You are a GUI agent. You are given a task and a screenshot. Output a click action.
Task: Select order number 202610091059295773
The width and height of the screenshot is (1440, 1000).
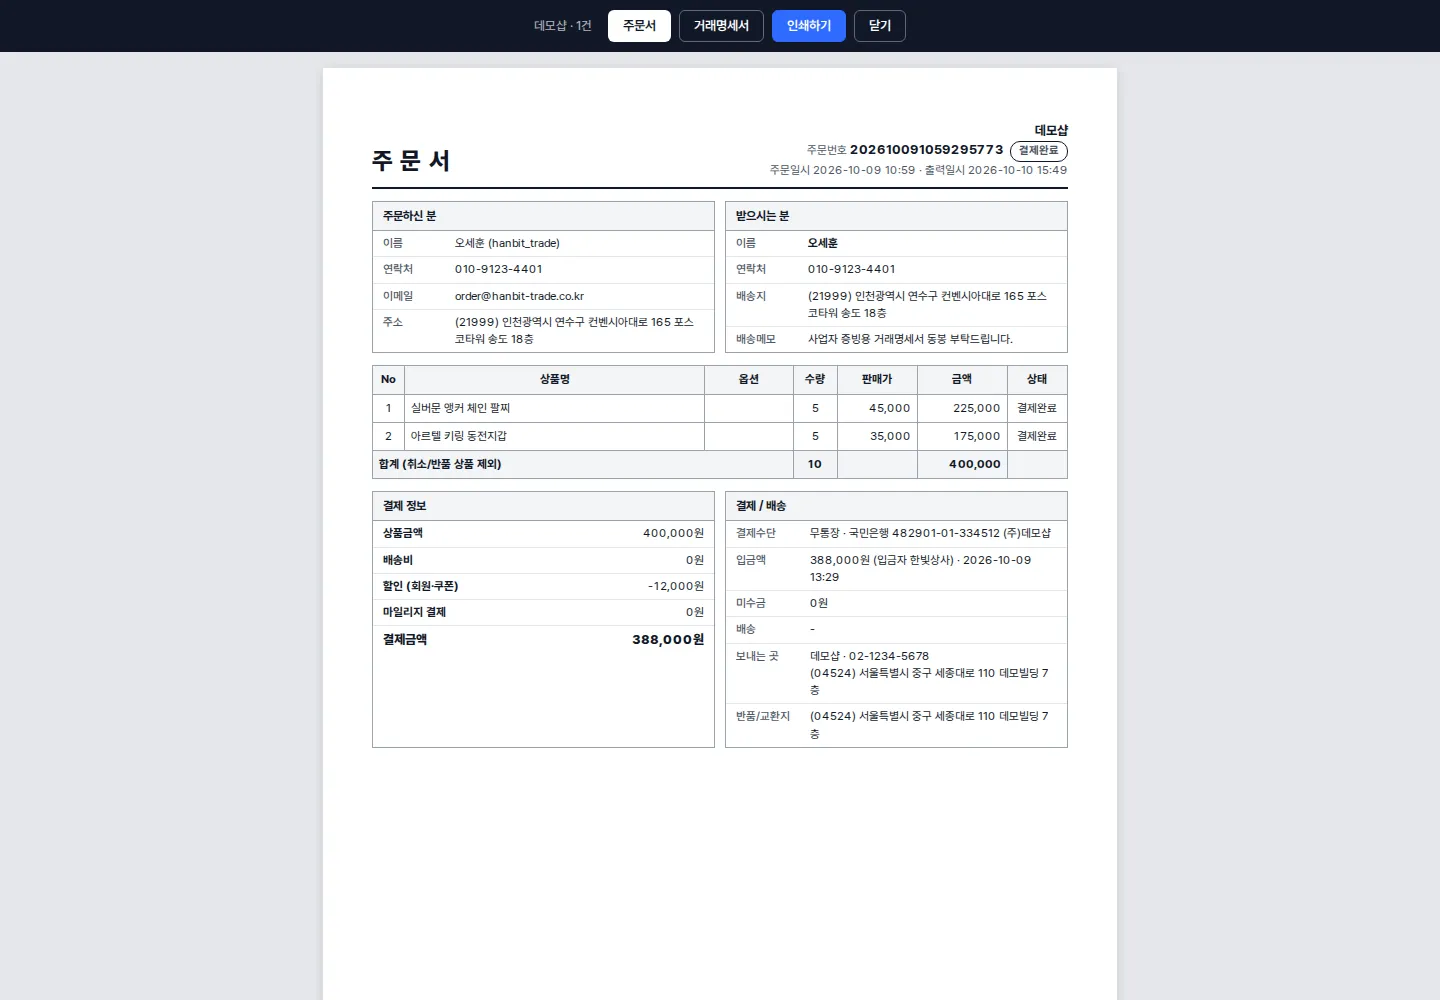coord(926,150)
